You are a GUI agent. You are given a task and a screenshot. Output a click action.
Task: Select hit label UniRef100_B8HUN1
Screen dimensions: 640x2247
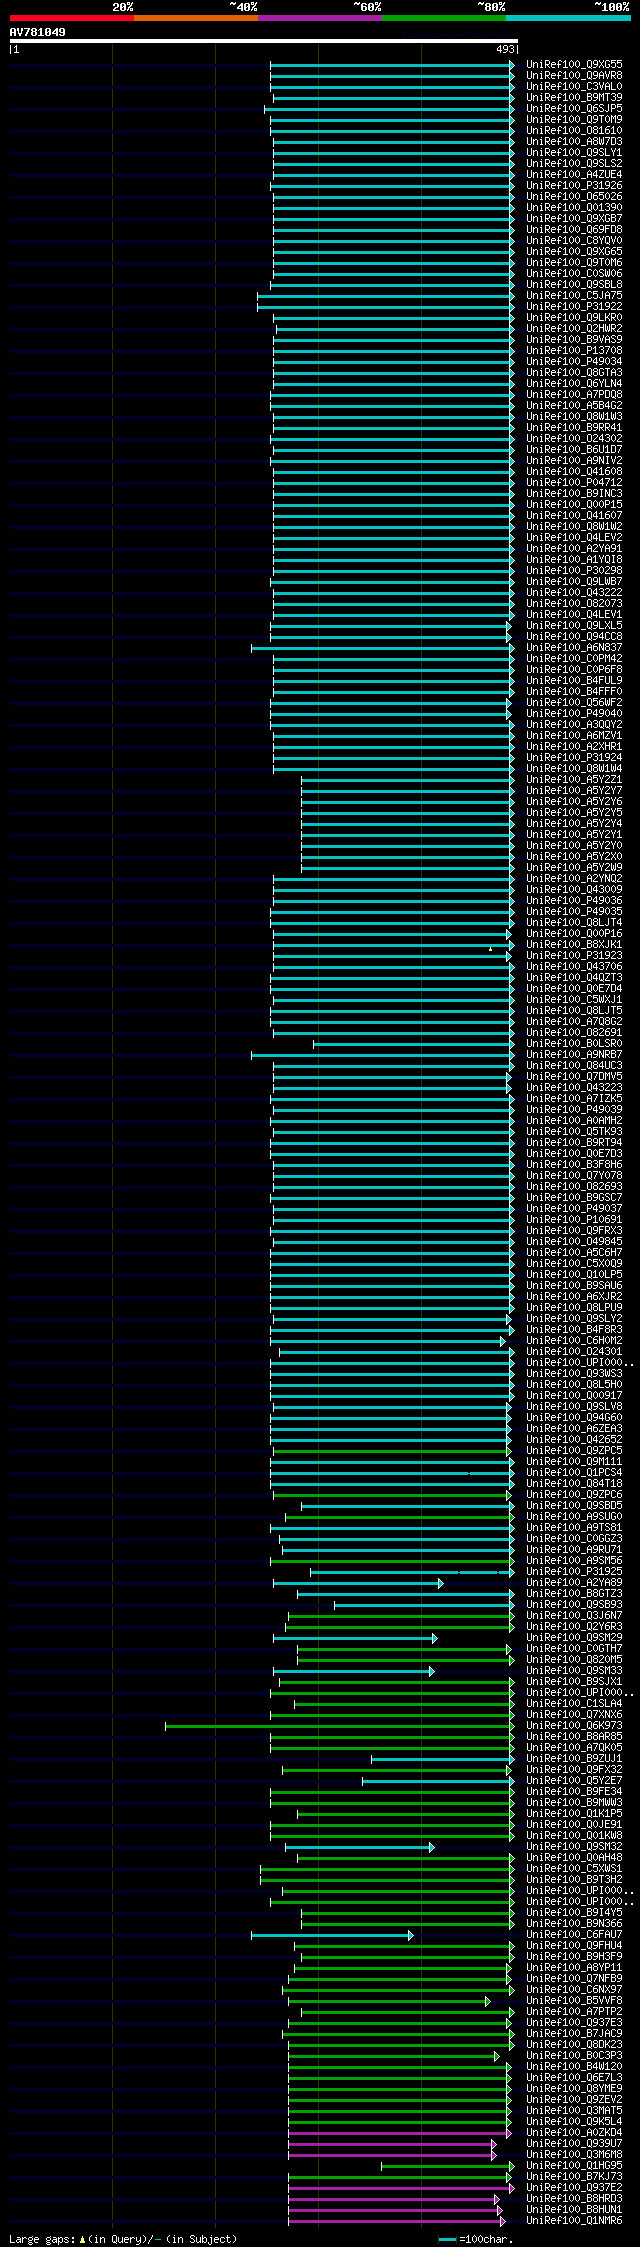[574, 2209]
